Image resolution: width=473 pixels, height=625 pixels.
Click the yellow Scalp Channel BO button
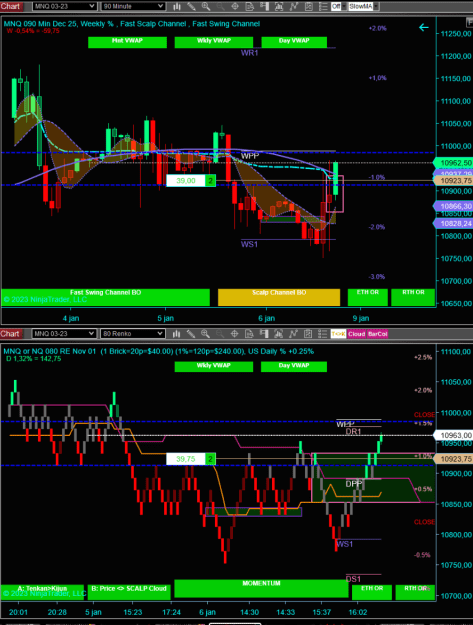pyautogui.click(x=279, y=297)
